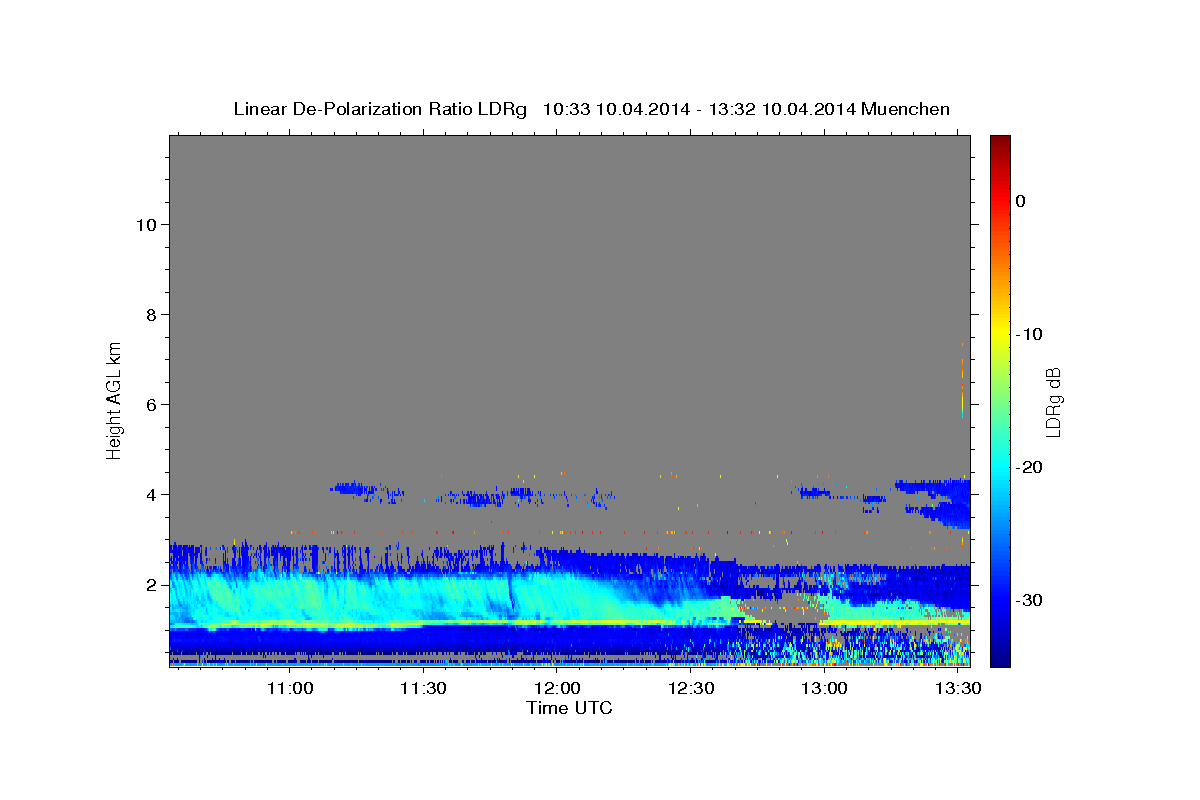Viewport: 1200px width, 800px height.
Task: Click the height tick label '6'
Action: [x=150, y=405]
